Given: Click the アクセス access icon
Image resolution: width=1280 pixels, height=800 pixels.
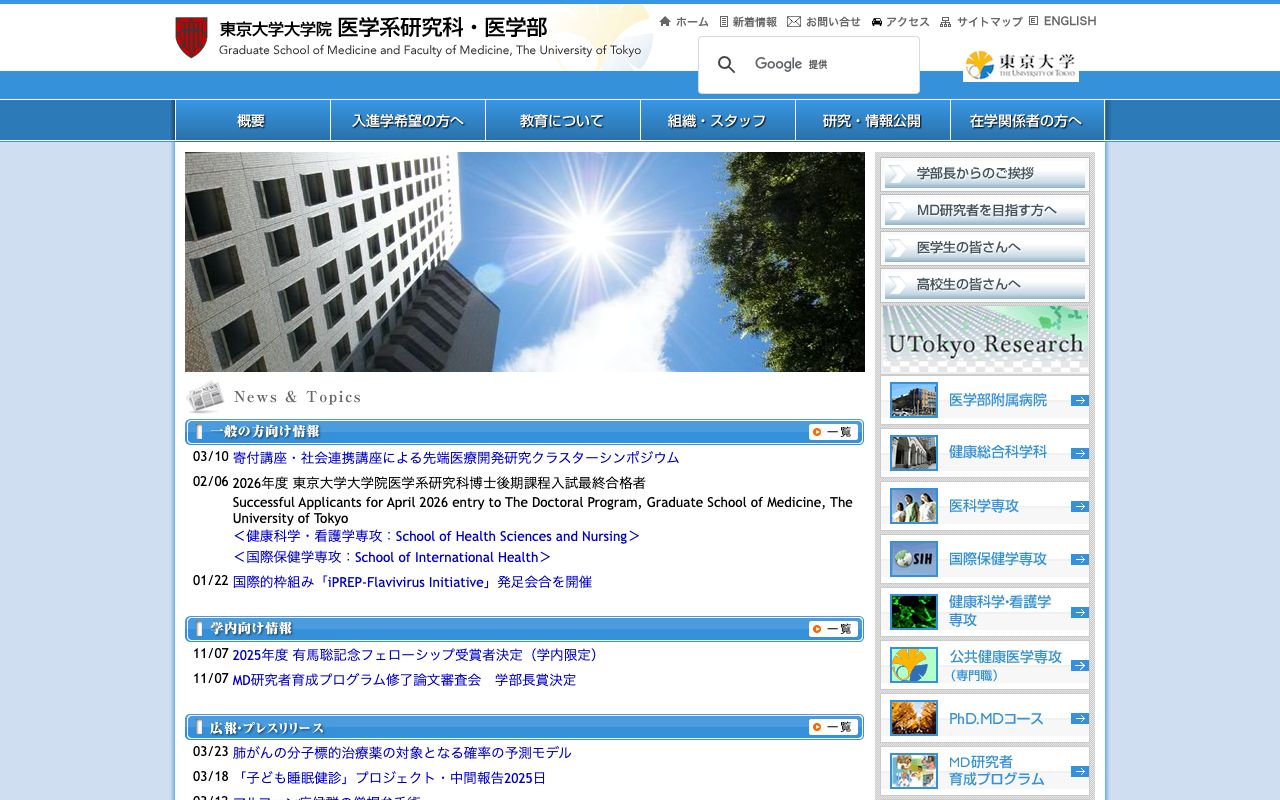Looking at the screenshot, I should click(x=876, y=21).
